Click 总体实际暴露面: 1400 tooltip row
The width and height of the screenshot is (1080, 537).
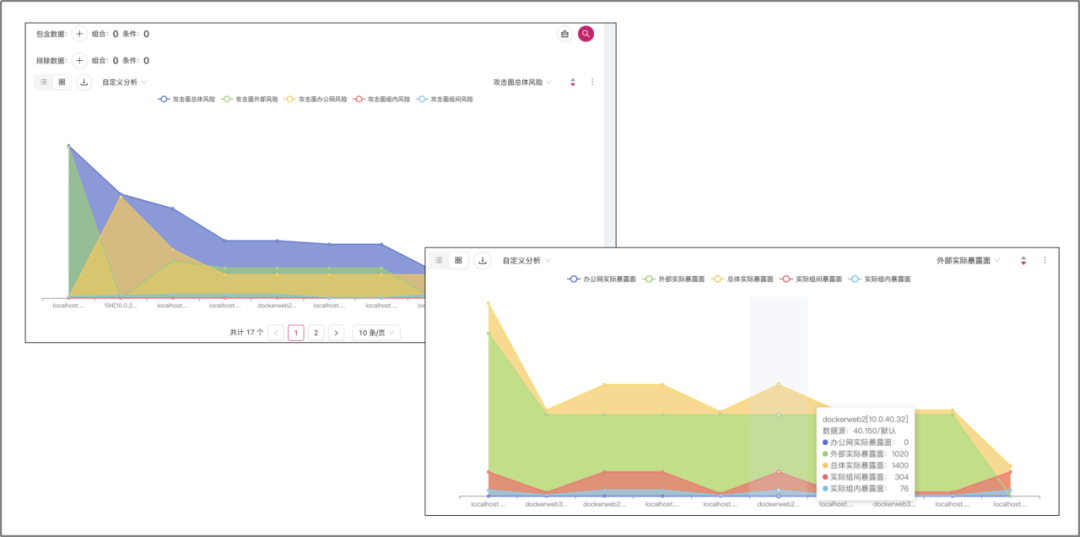[866, 465]
